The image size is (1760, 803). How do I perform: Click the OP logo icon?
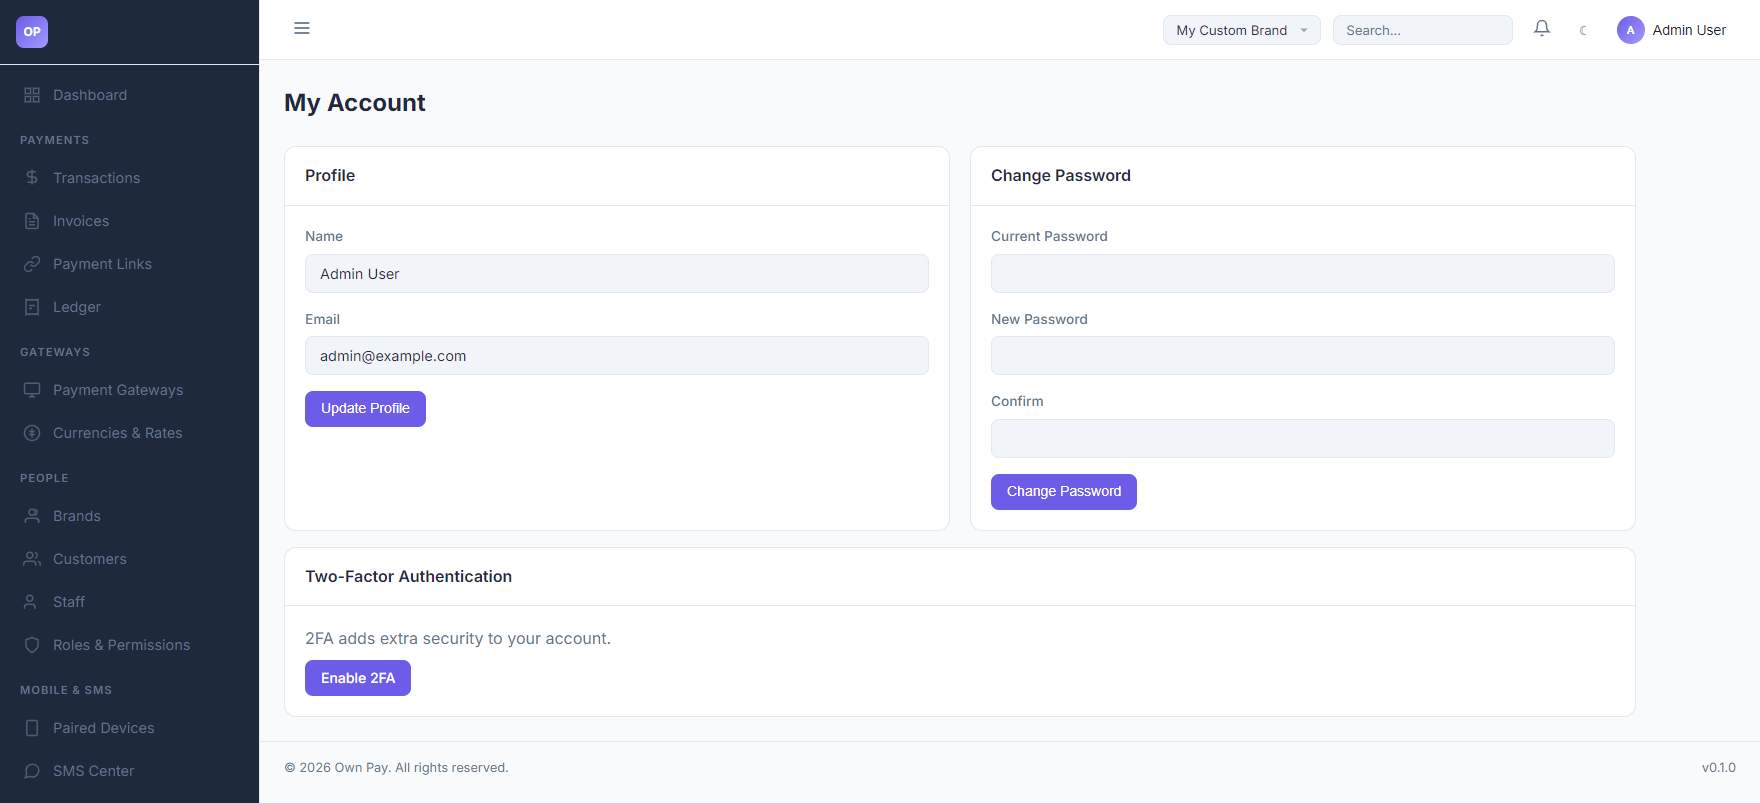(x=32, y=32)
